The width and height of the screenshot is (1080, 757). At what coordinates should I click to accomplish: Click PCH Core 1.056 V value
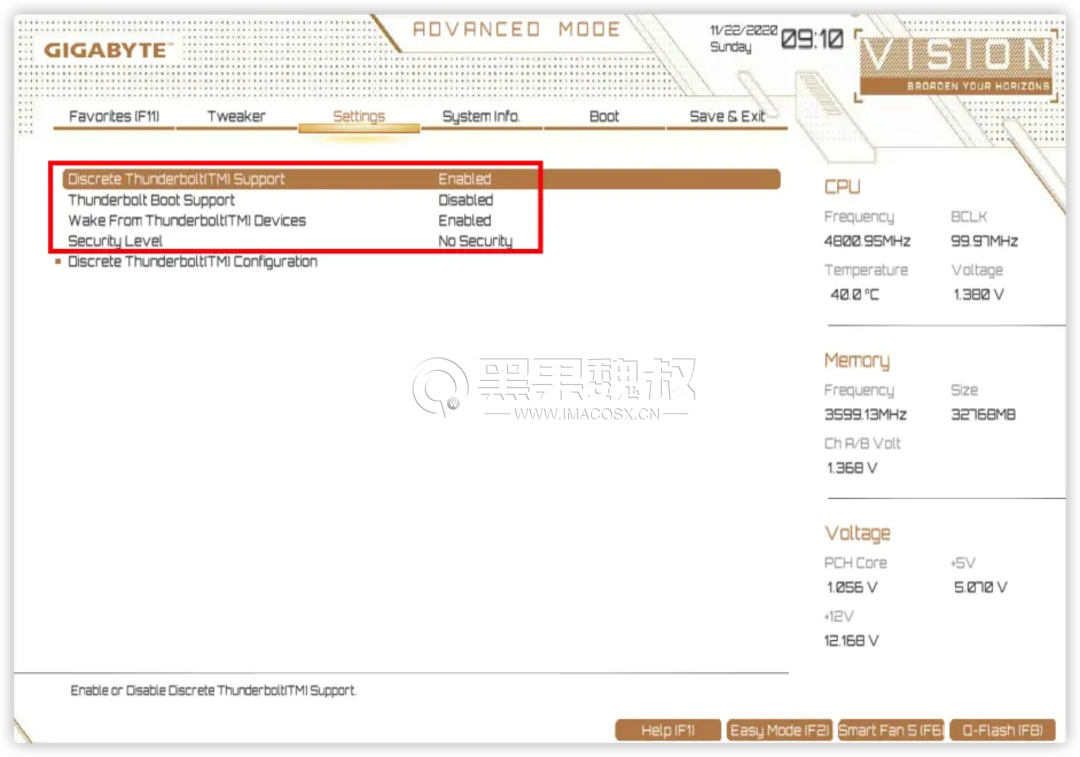(x=852, y=588)
